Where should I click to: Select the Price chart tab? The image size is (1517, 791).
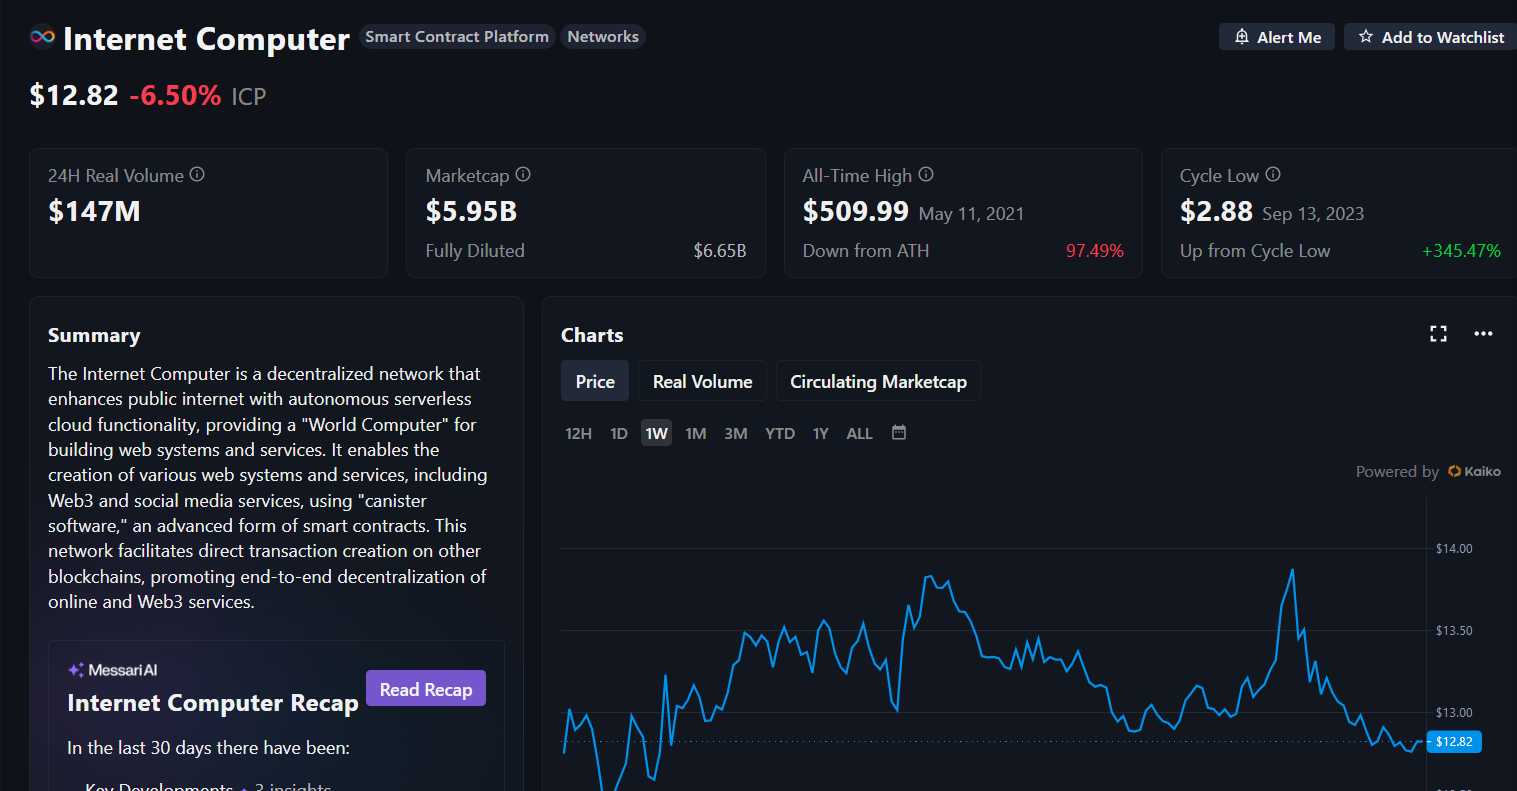[x=595, y=381]
